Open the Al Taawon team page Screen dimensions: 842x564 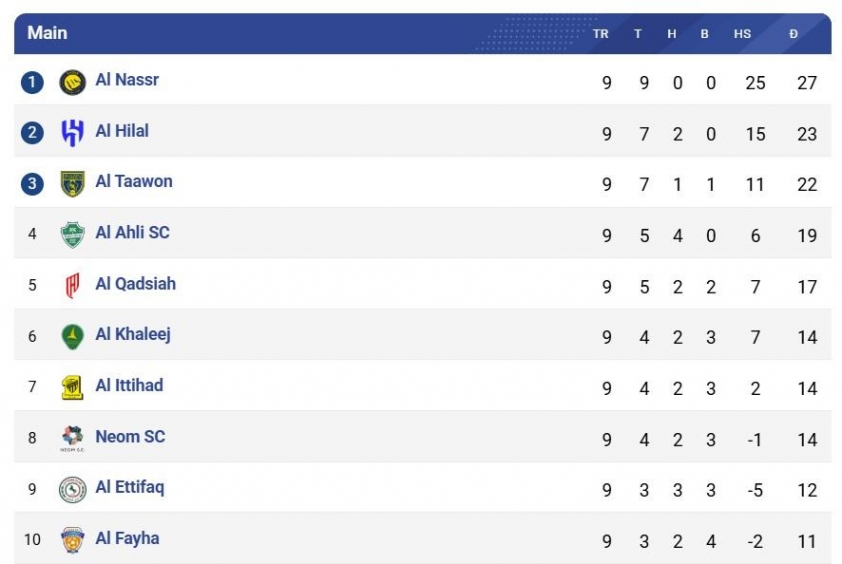tap(134, 182)
